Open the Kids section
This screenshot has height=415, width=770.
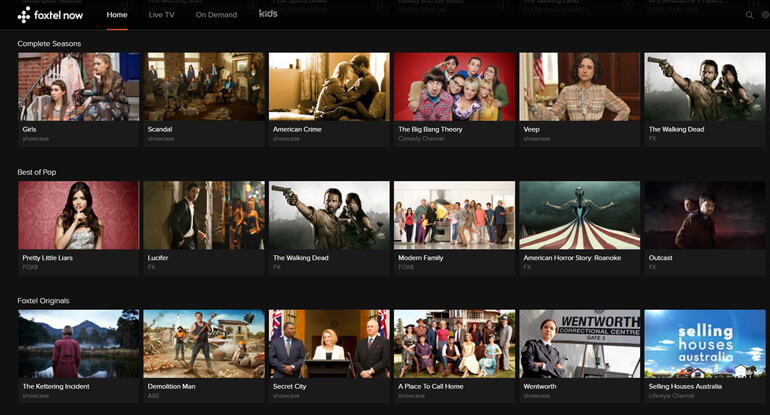(x=268, y=14)
